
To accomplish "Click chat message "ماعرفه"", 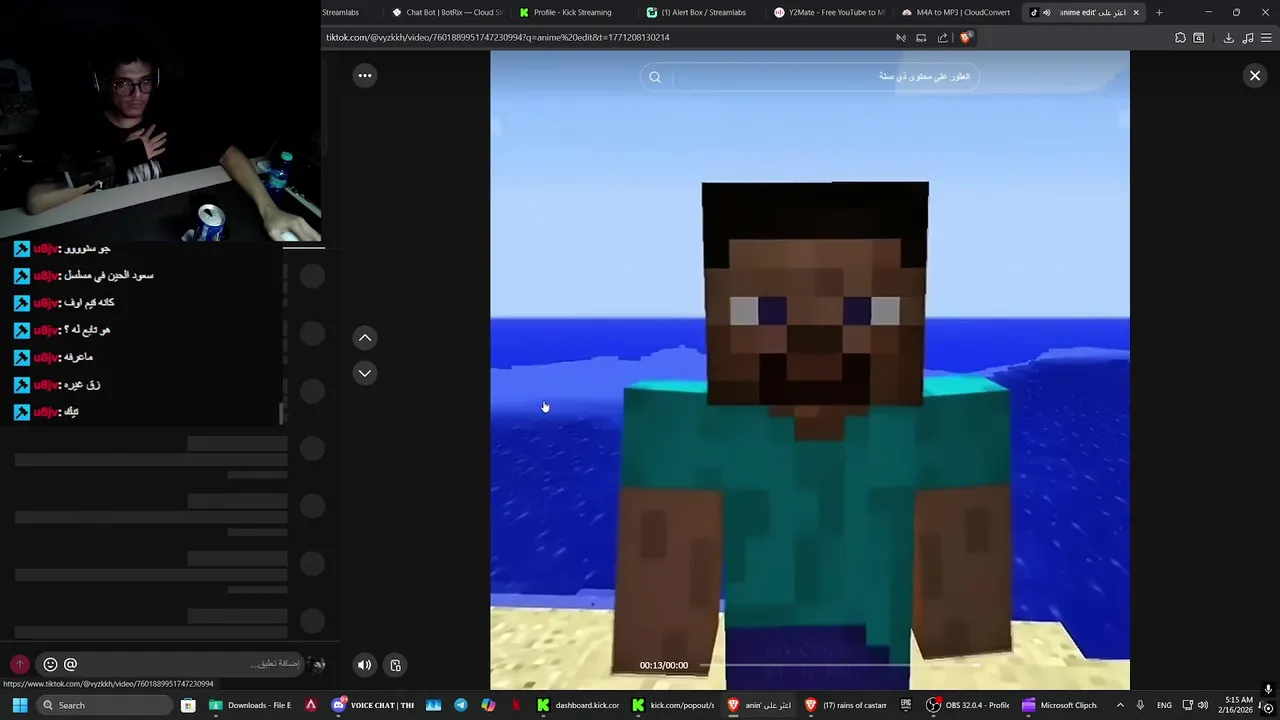I will (78, 357).
